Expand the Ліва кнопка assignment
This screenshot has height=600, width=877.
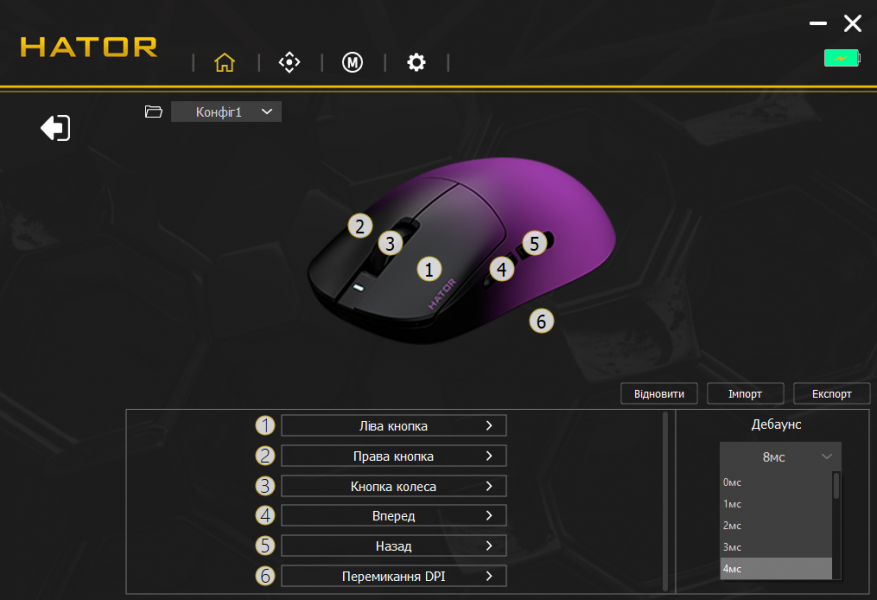click(x=393, y=426)
